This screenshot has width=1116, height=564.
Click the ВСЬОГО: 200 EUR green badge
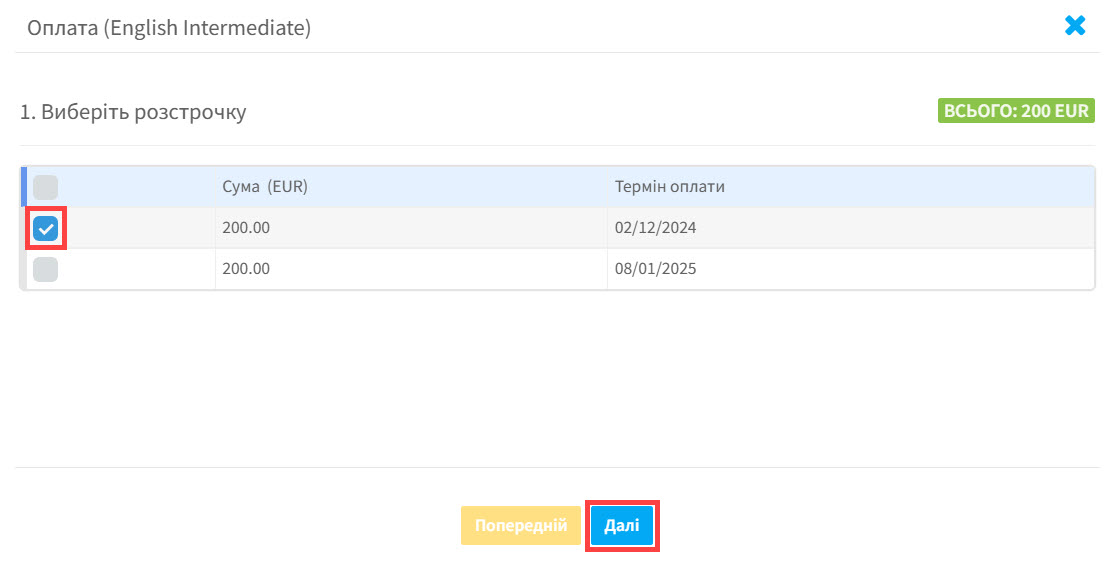click(x=1016, y=111)
